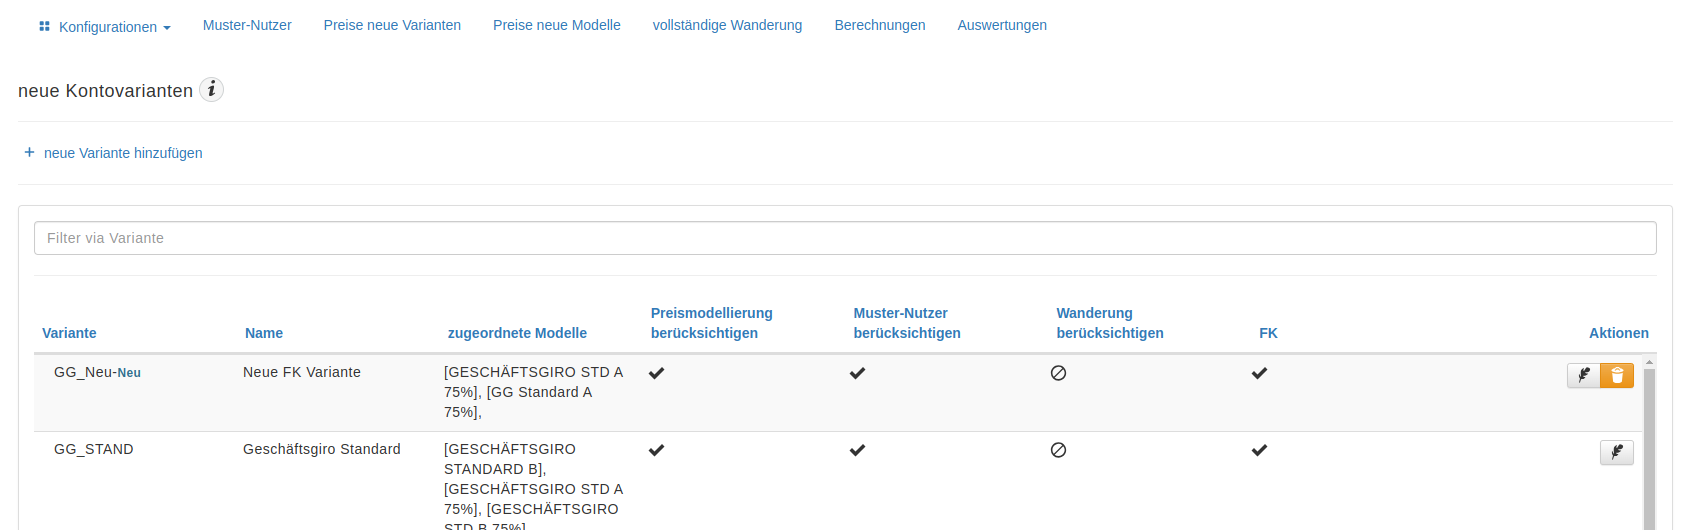Viewport: 1696px width, 530px height.
Task: Click Wanderung disabled icon for GG_STAND row
Action: tap(1058, 450)
